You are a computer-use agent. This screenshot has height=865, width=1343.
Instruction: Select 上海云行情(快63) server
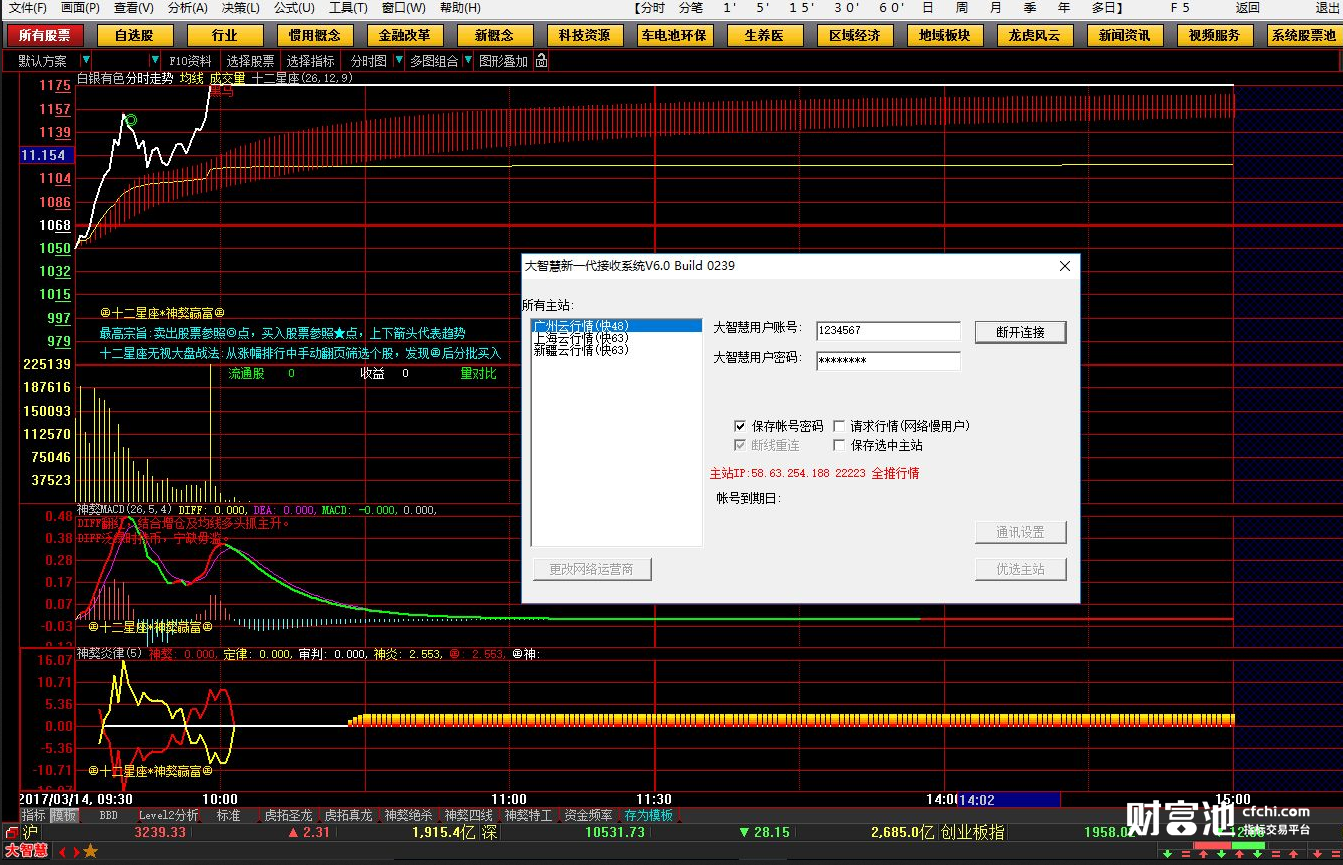[617, 338]
